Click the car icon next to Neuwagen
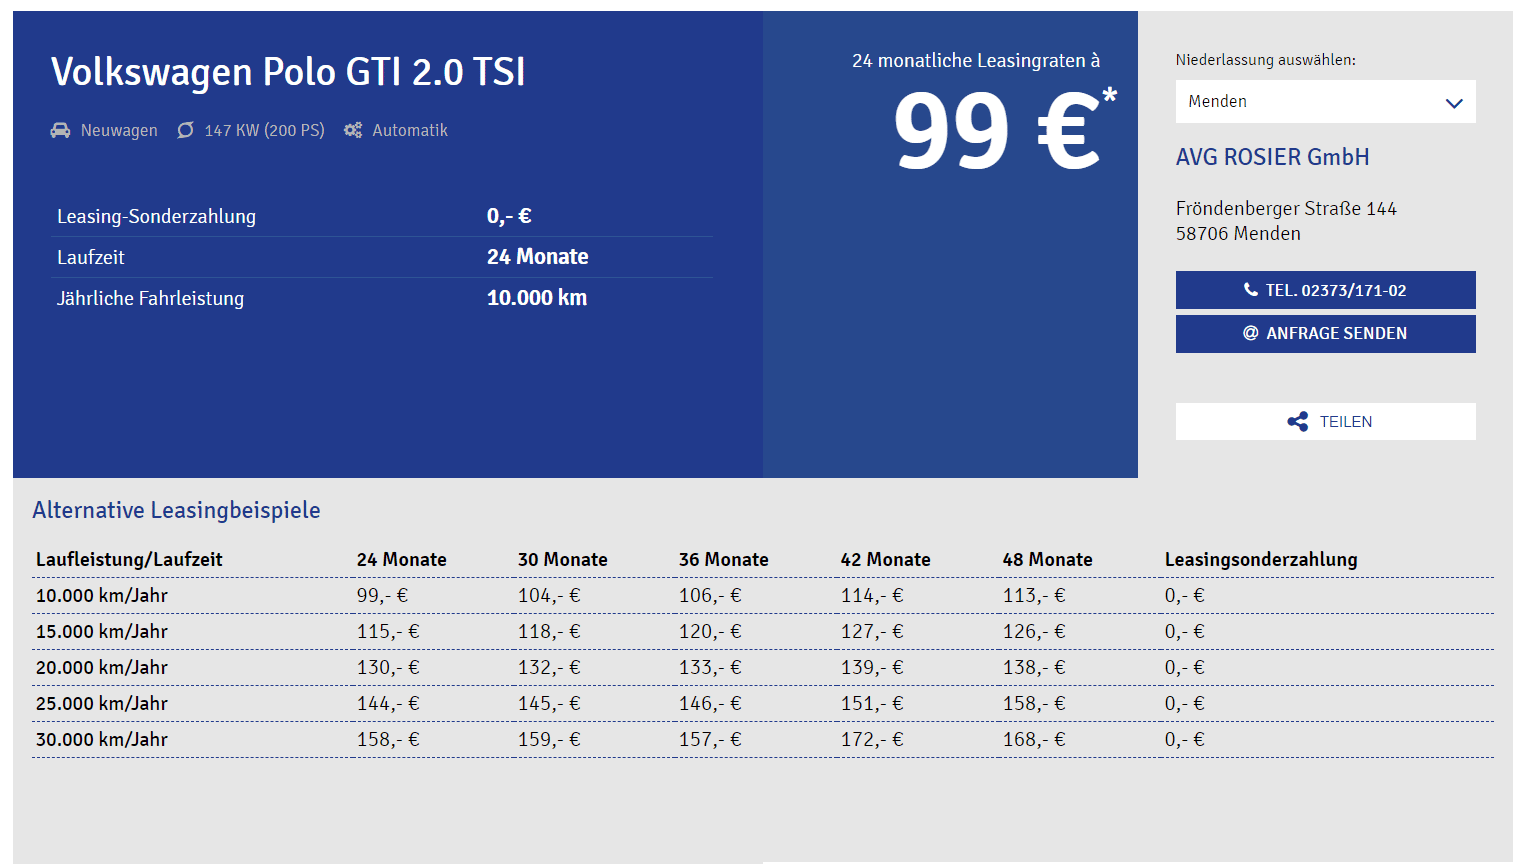 (x=60, y=130)
